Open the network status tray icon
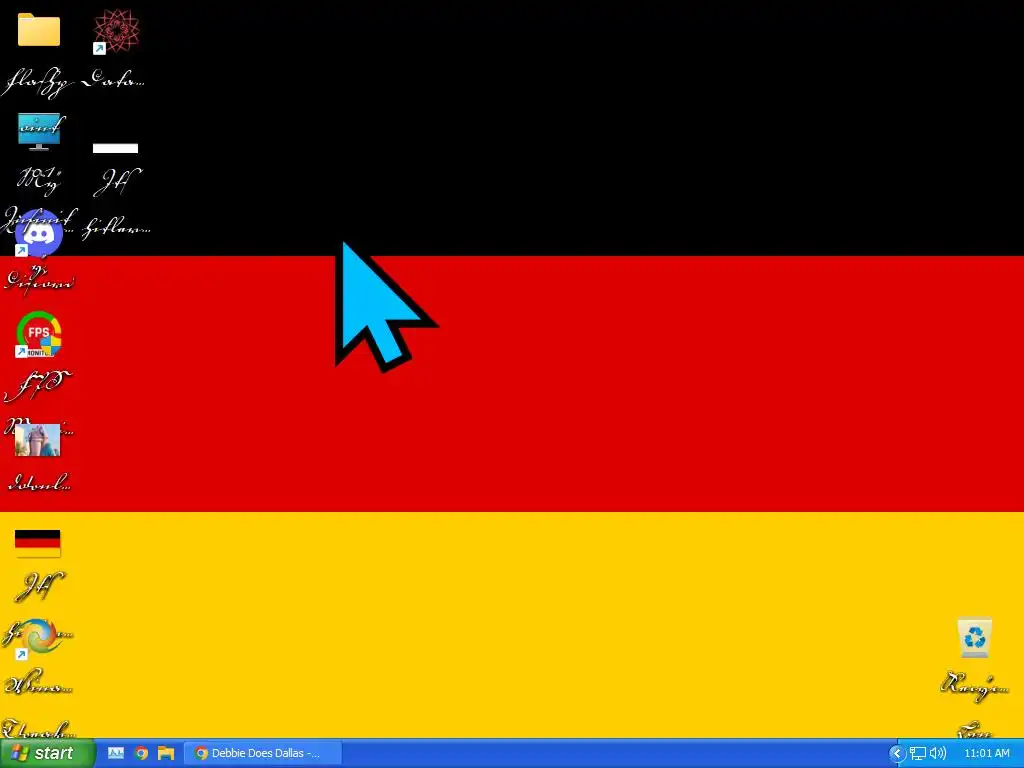Image resolution: width=1024 pixels, height=768 pixels. [x=918, y=753]
